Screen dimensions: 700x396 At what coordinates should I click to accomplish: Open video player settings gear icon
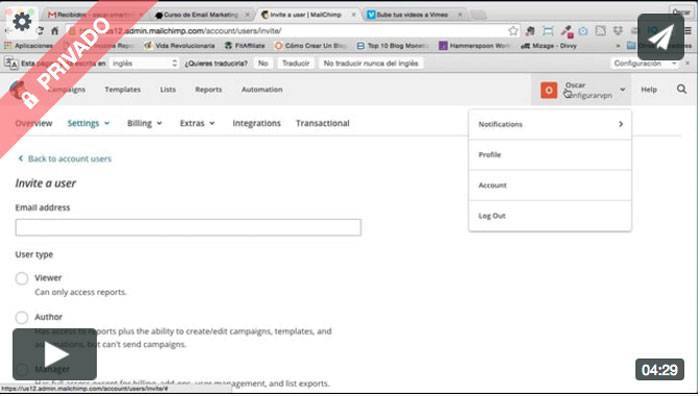(21, 21)
